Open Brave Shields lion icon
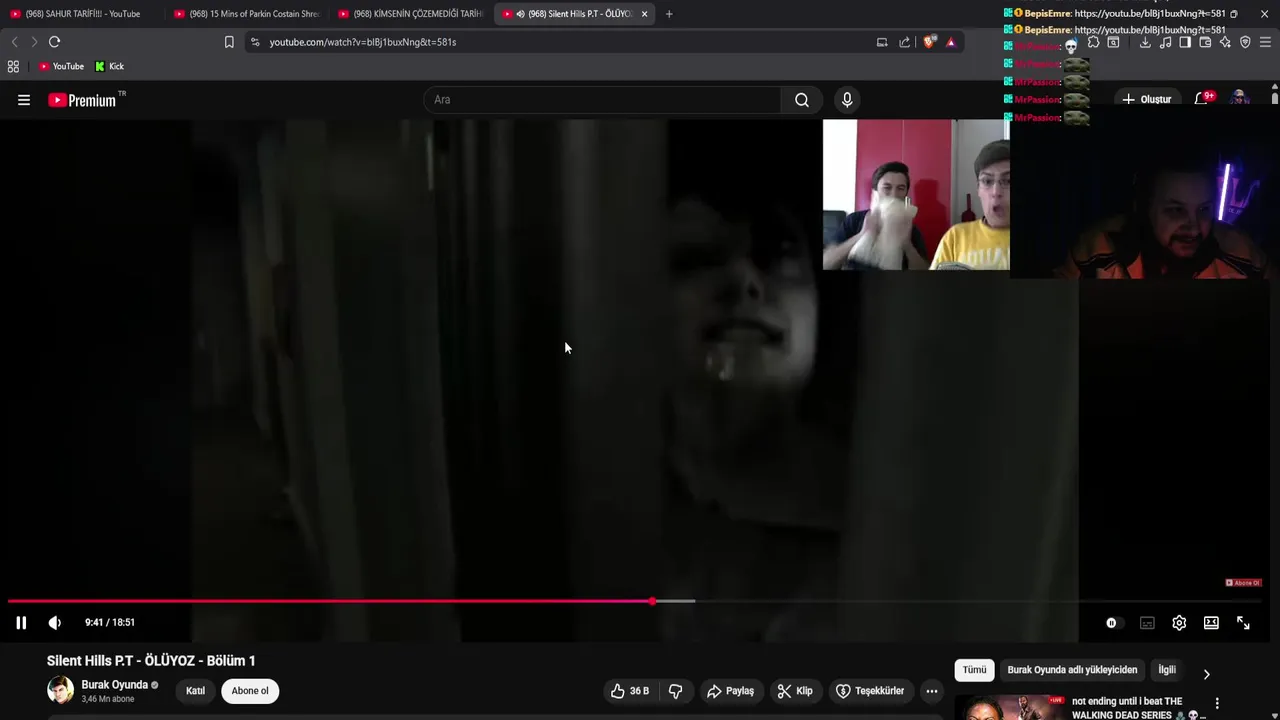This screenshot has width=1280, height=720. [929, 42]
